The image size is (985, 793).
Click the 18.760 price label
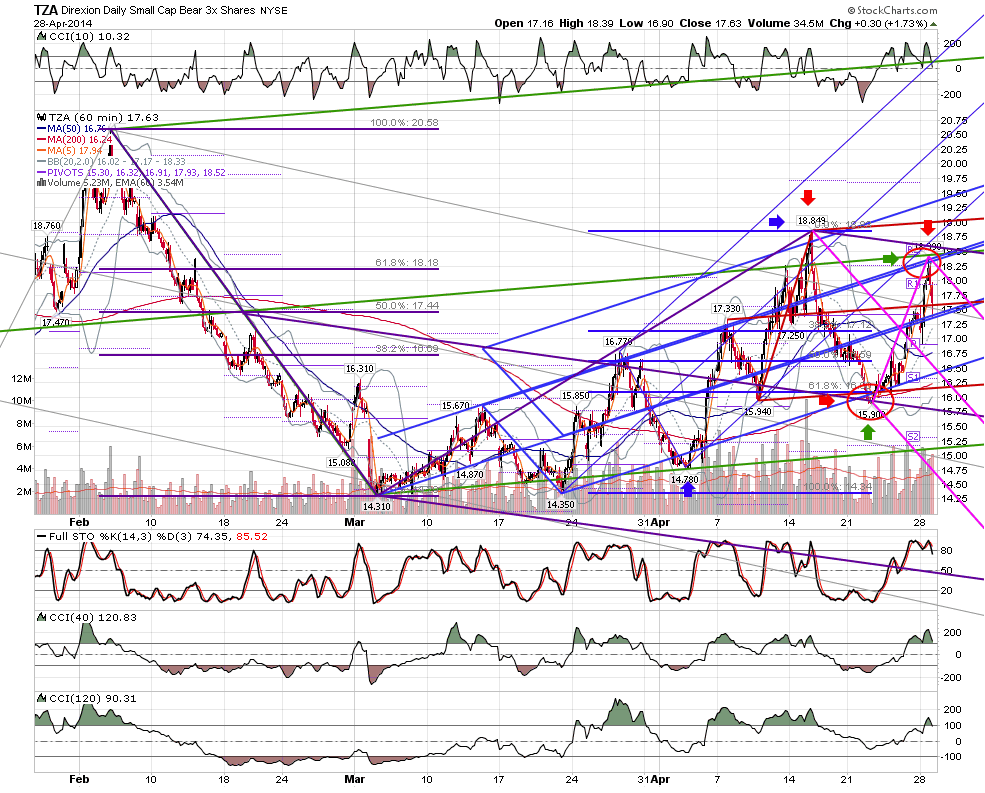pos(47,226)
